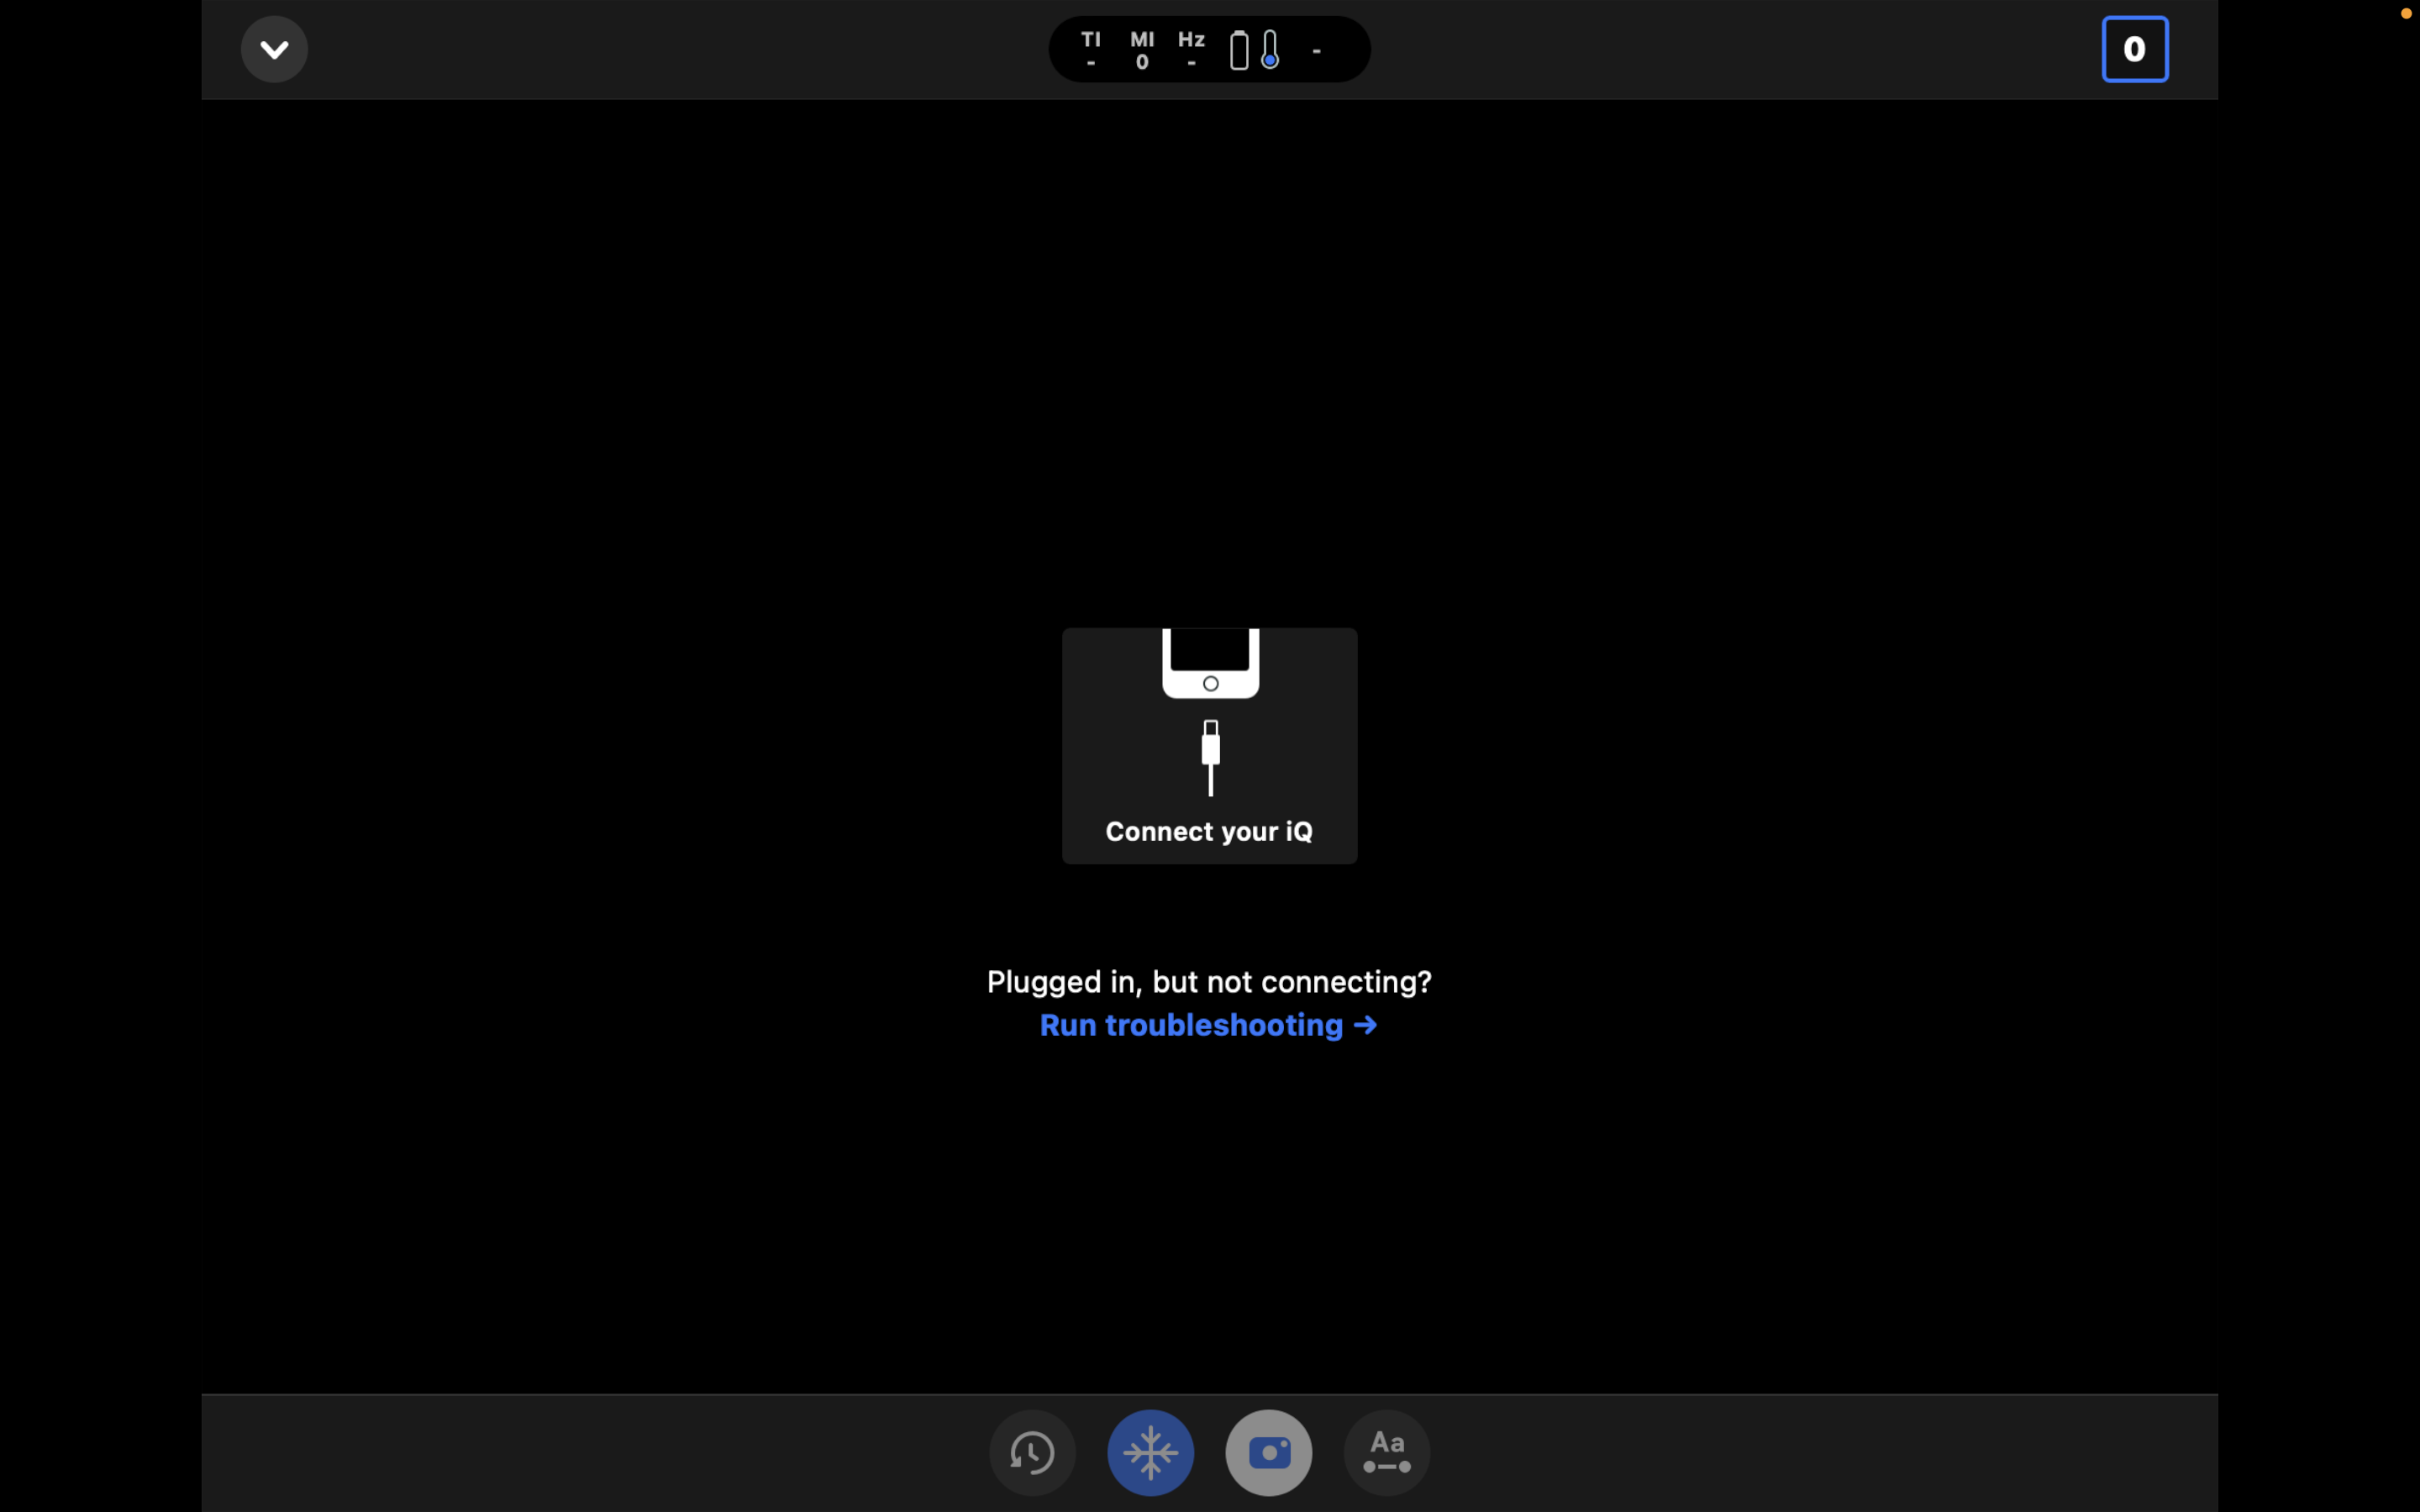2420x1512 pixels.
Task: Click the probe battery status icon
Action: [x=1239, y=49]
